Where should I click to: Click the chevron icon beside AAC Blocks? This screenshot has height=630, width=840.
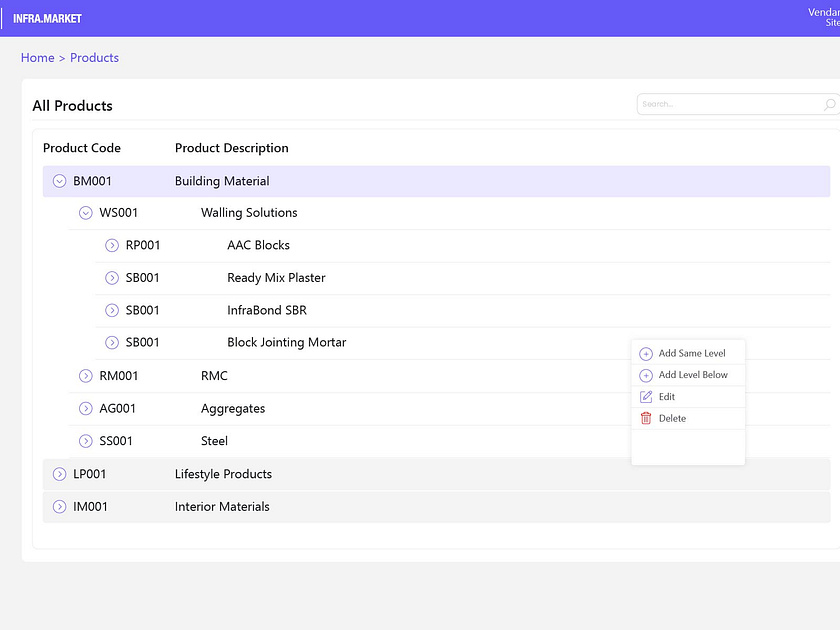111,245
